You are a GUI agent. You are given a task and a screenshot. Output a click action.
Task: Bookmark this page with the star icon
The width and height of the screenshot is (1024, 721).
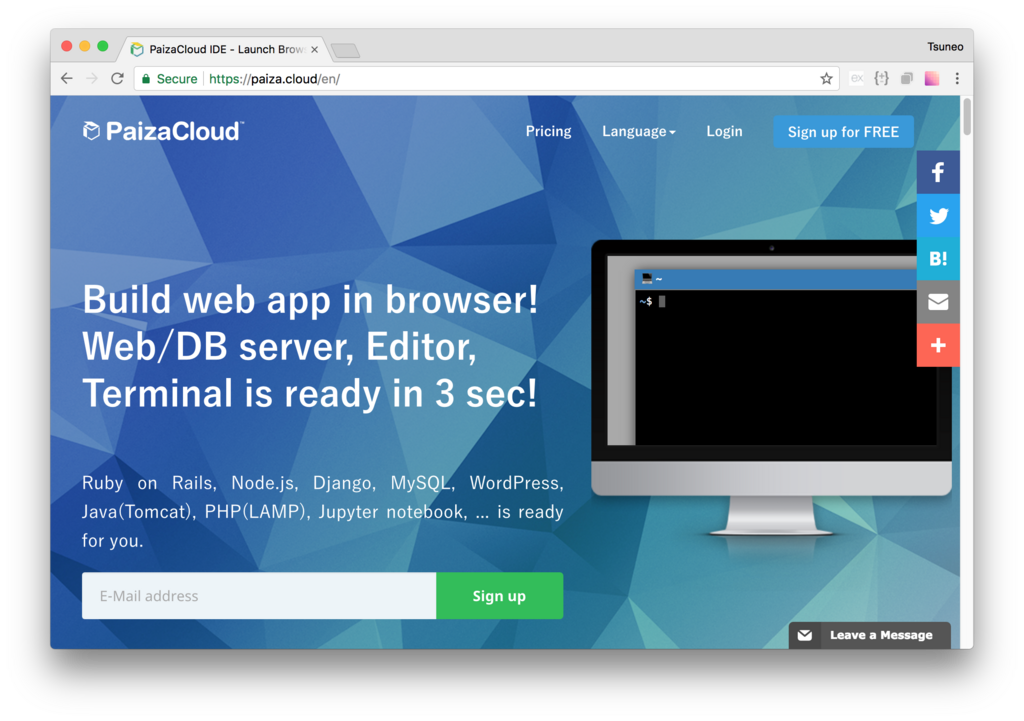pos(826,79)
